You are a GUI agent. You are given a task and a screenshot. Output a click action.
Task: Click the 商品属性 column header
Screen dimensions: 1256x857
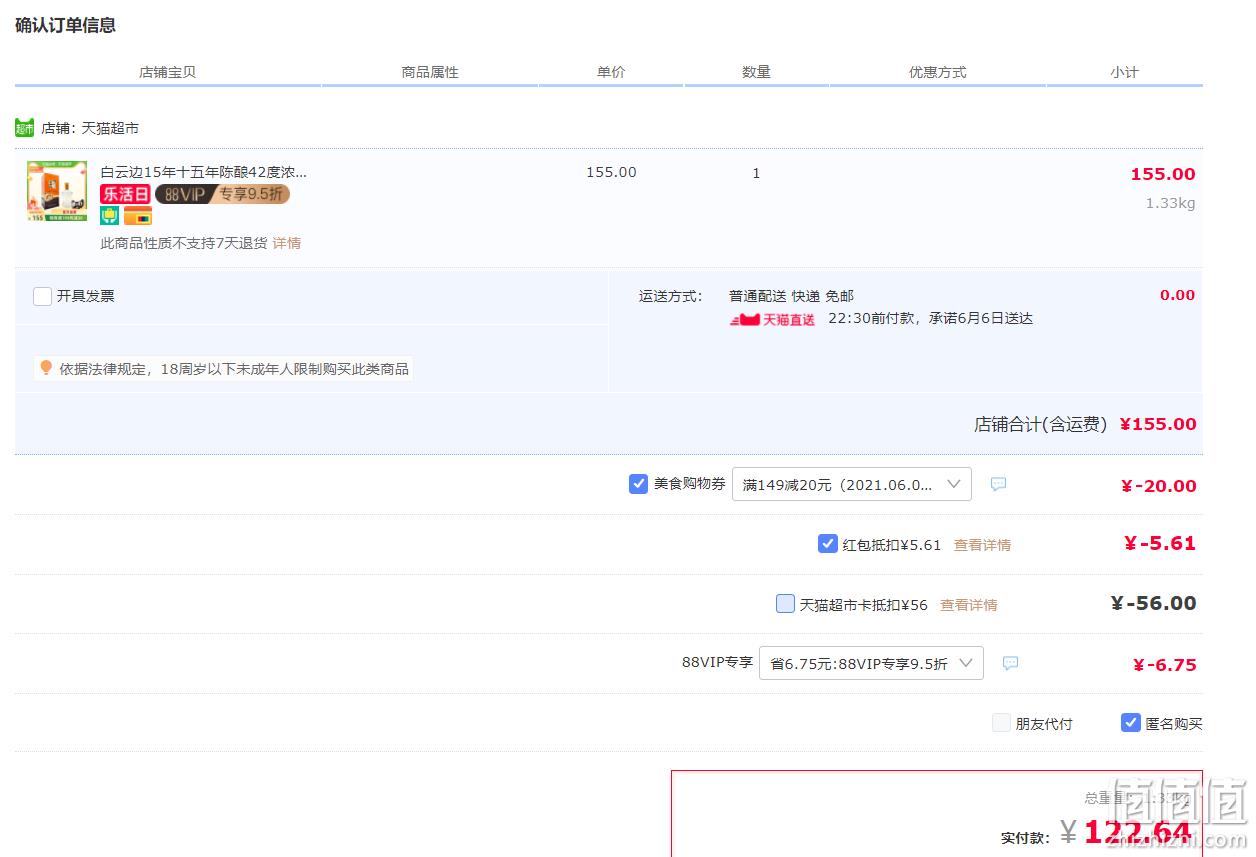(430, 72)
